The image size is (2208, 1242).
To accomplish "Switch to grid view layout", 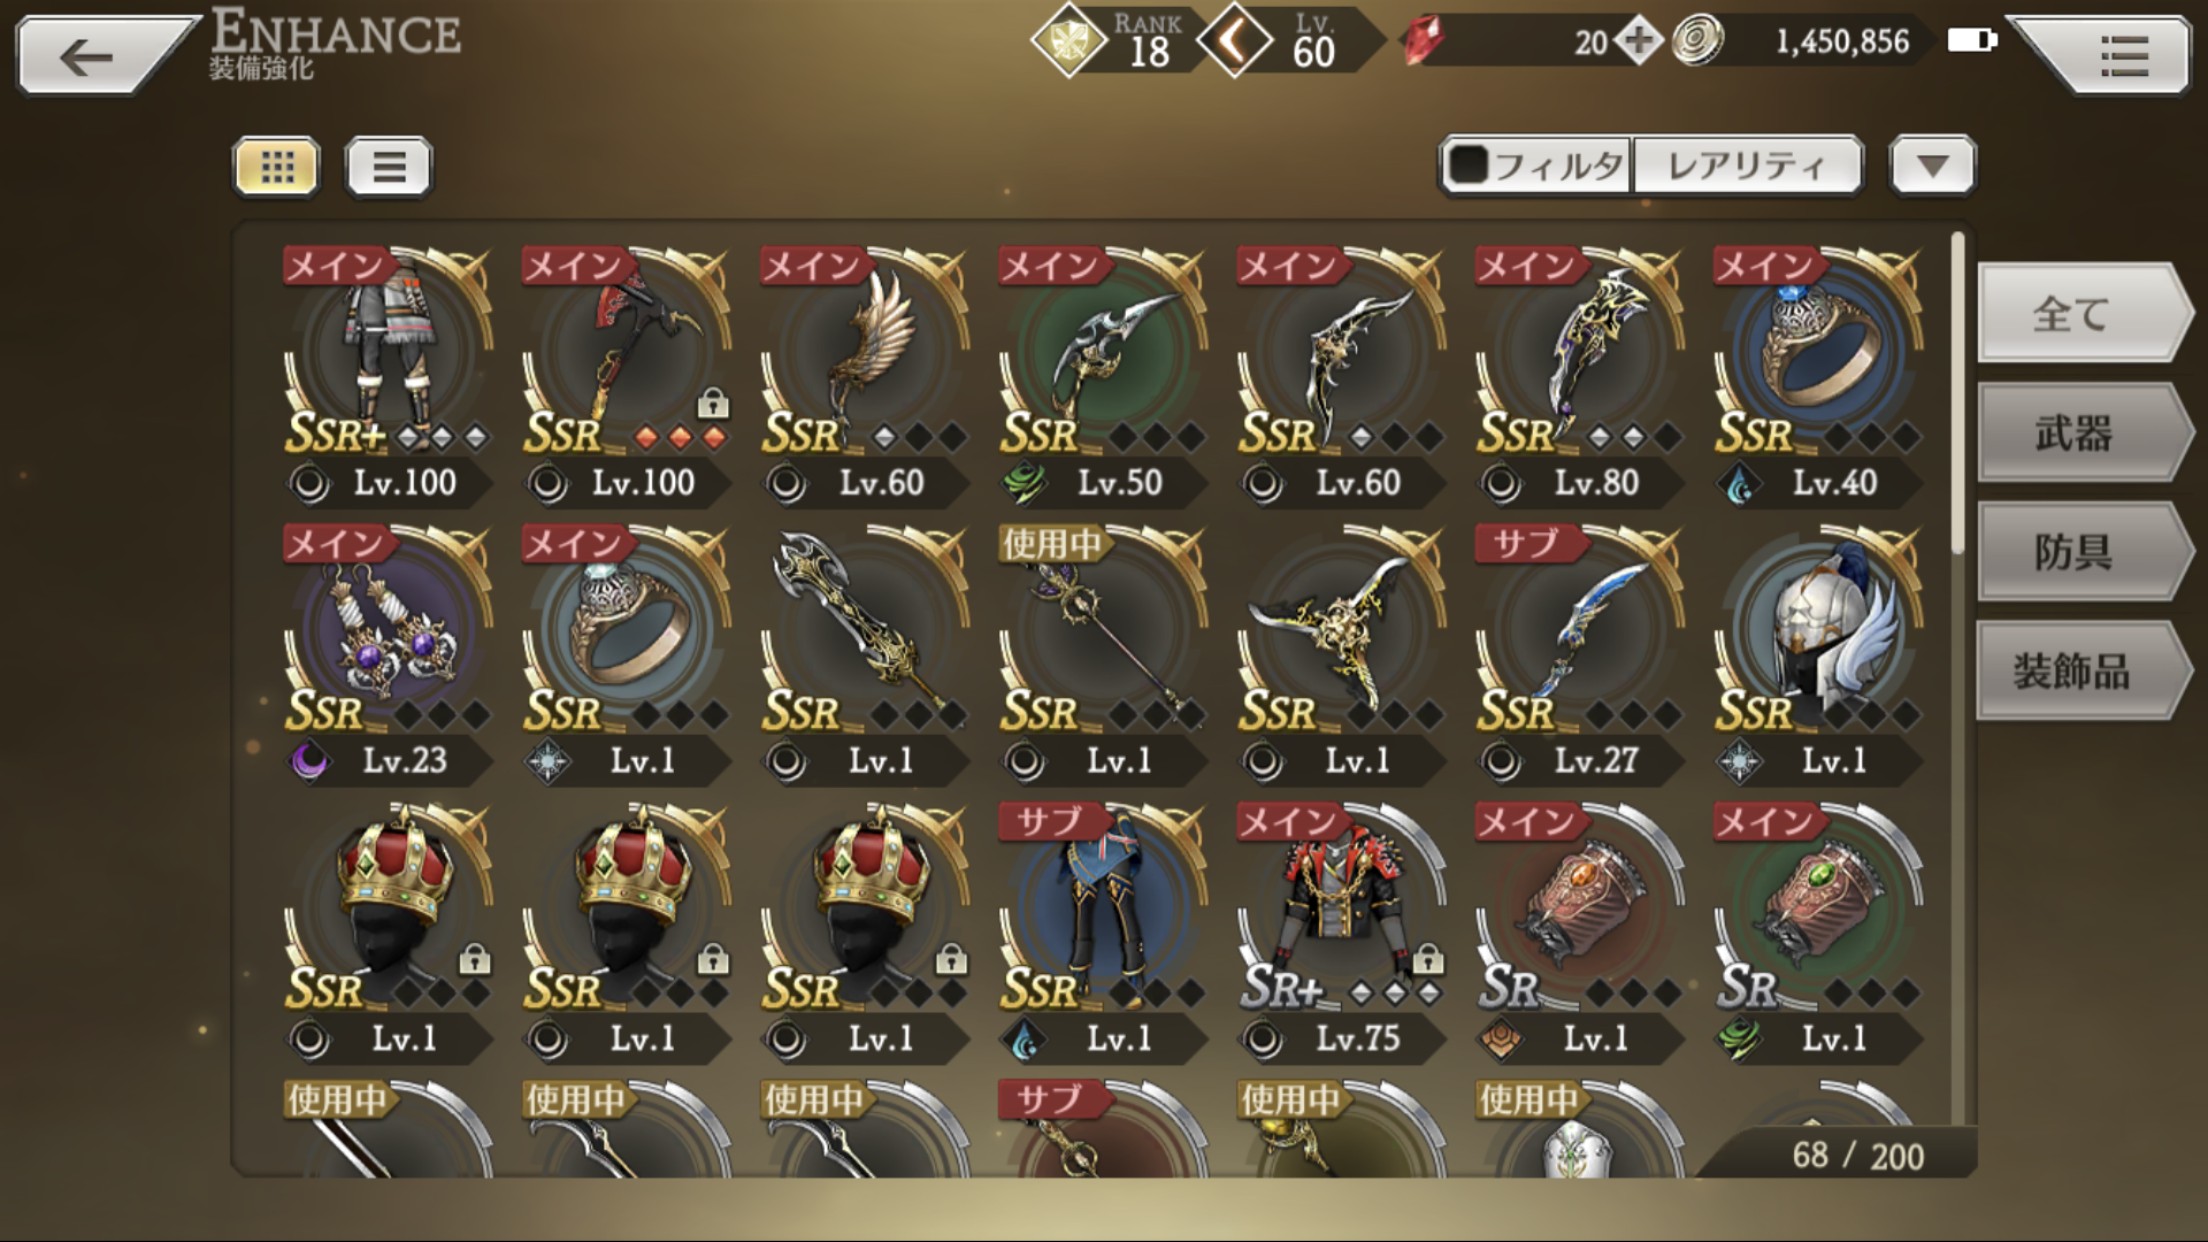I will 277,166.
